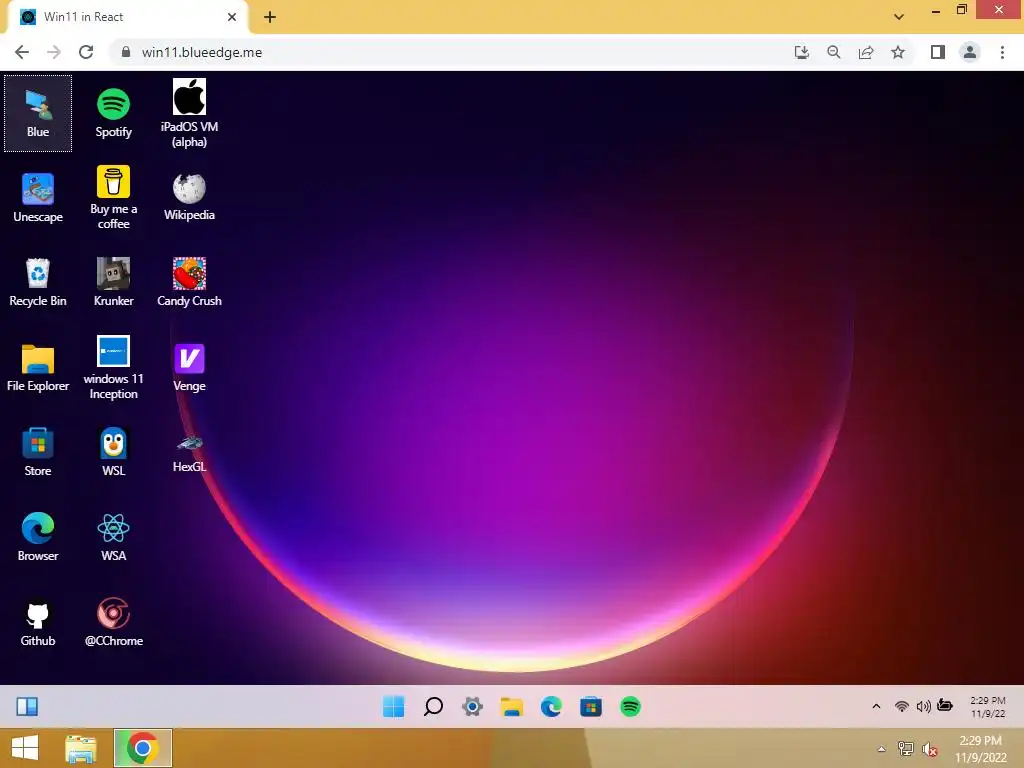Screen dimensions: 1024x768
Task: Open the Browser (Edge) desktop icon
Action: 38,537
